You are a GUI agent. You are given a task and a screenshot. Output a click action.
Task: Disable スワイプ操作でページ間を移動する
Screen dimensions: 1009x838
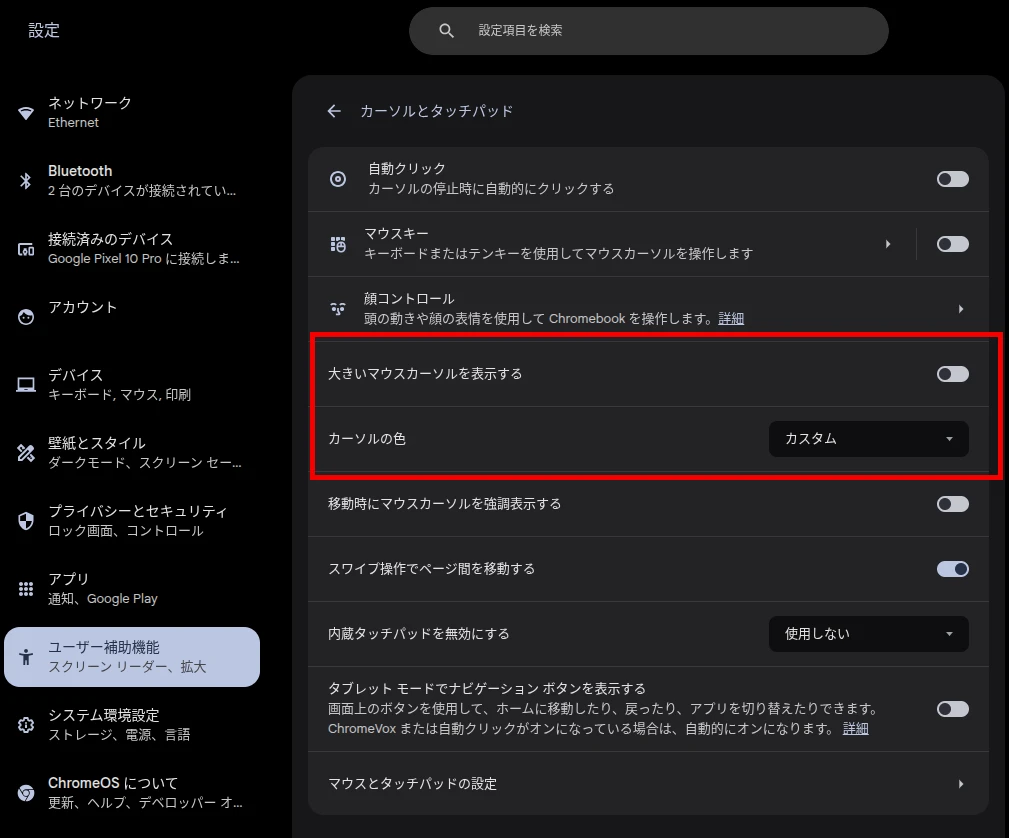(x=951, y=569)
